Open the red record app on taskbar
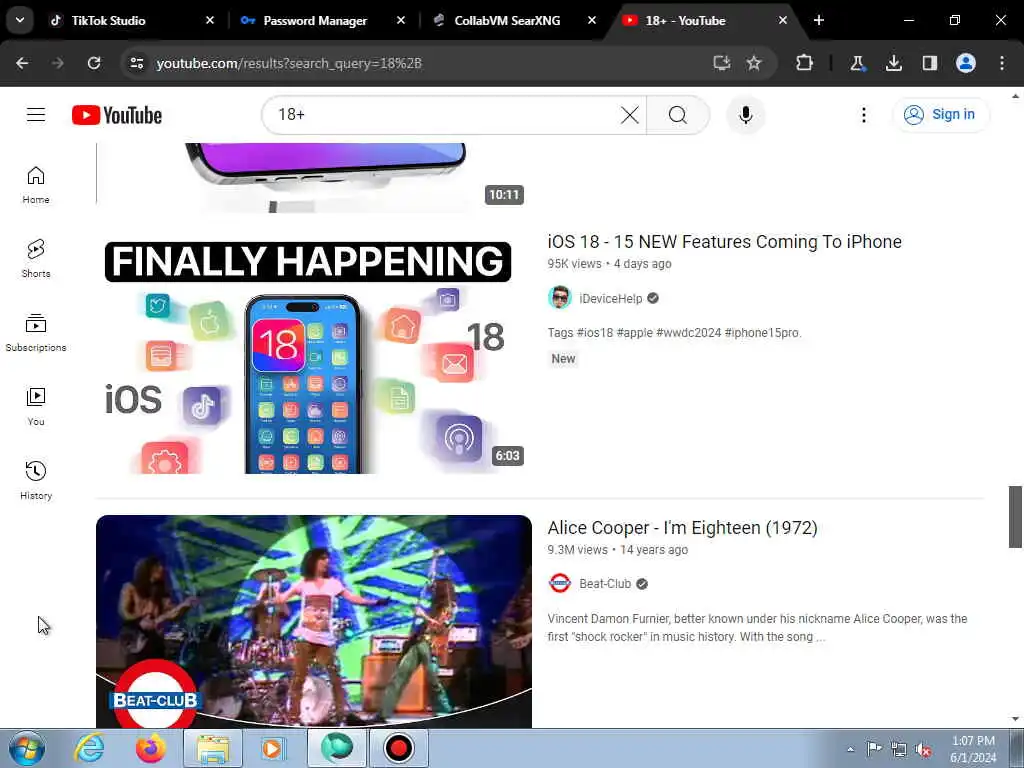Image resolution: width=1024 pixels, height=768 pixels. (x=398, y=748)
